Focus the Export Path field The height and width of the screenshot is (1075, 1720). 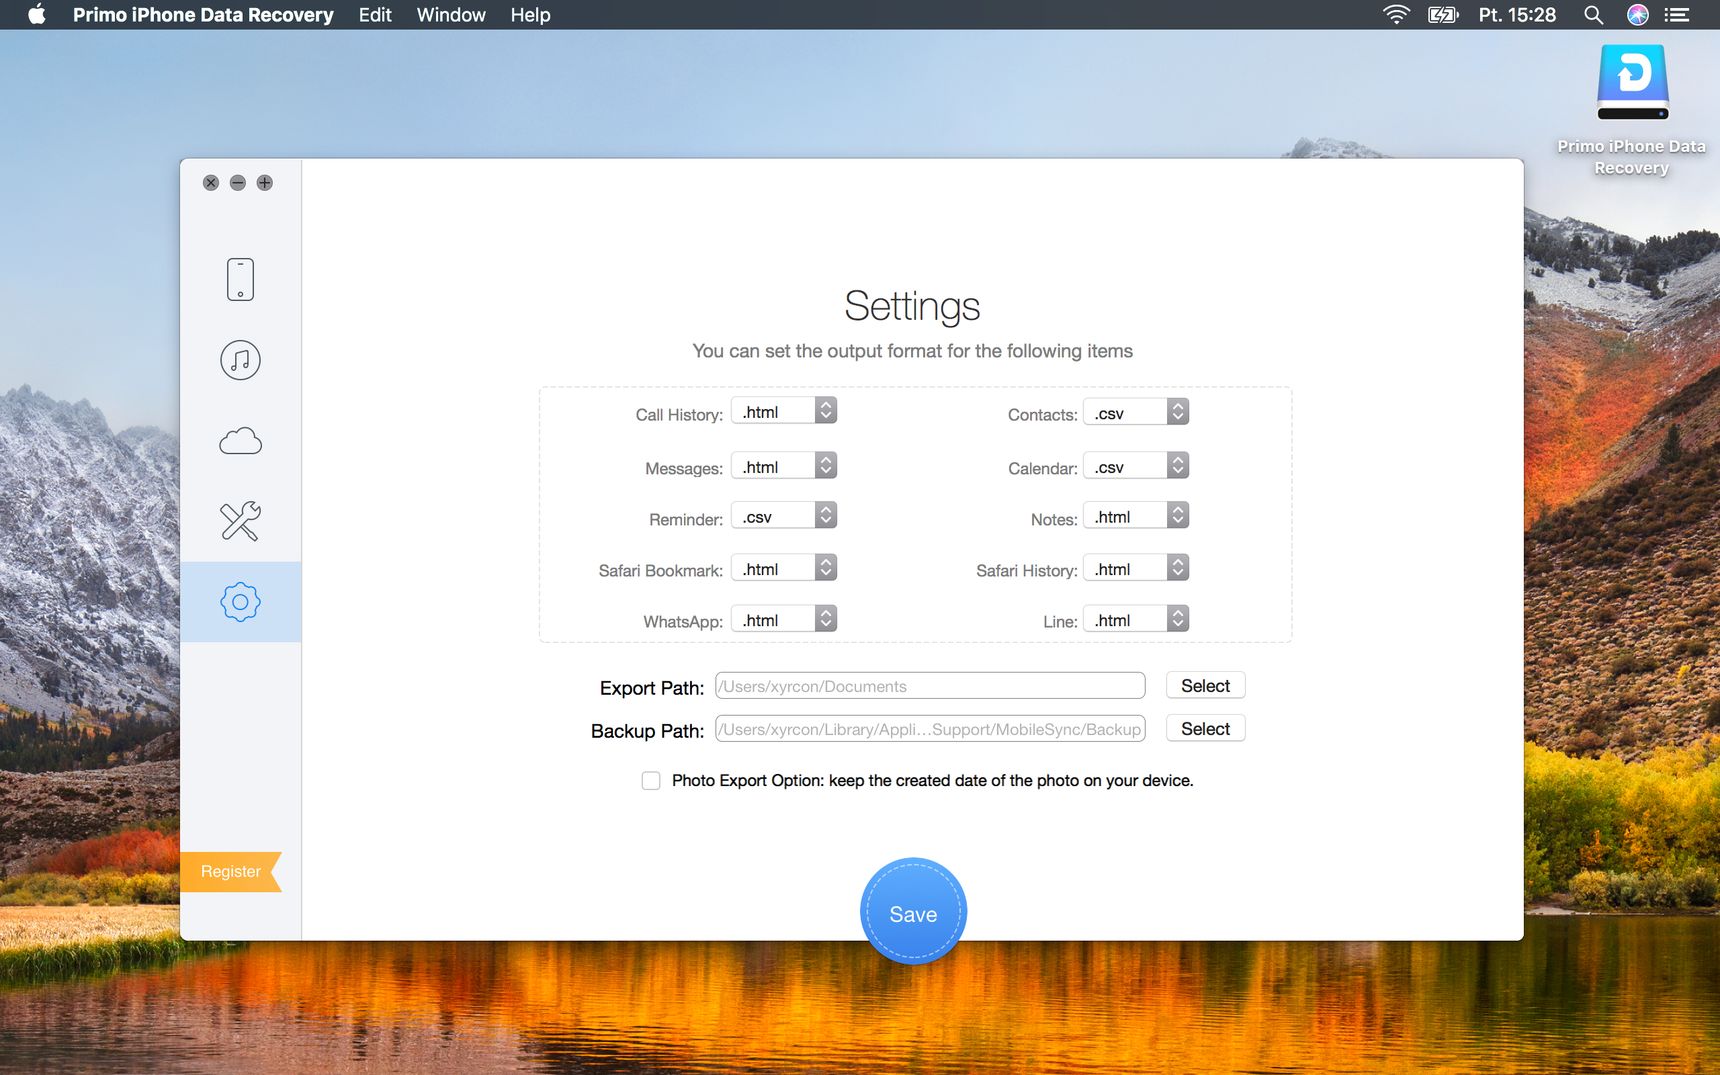click(930, 686)
